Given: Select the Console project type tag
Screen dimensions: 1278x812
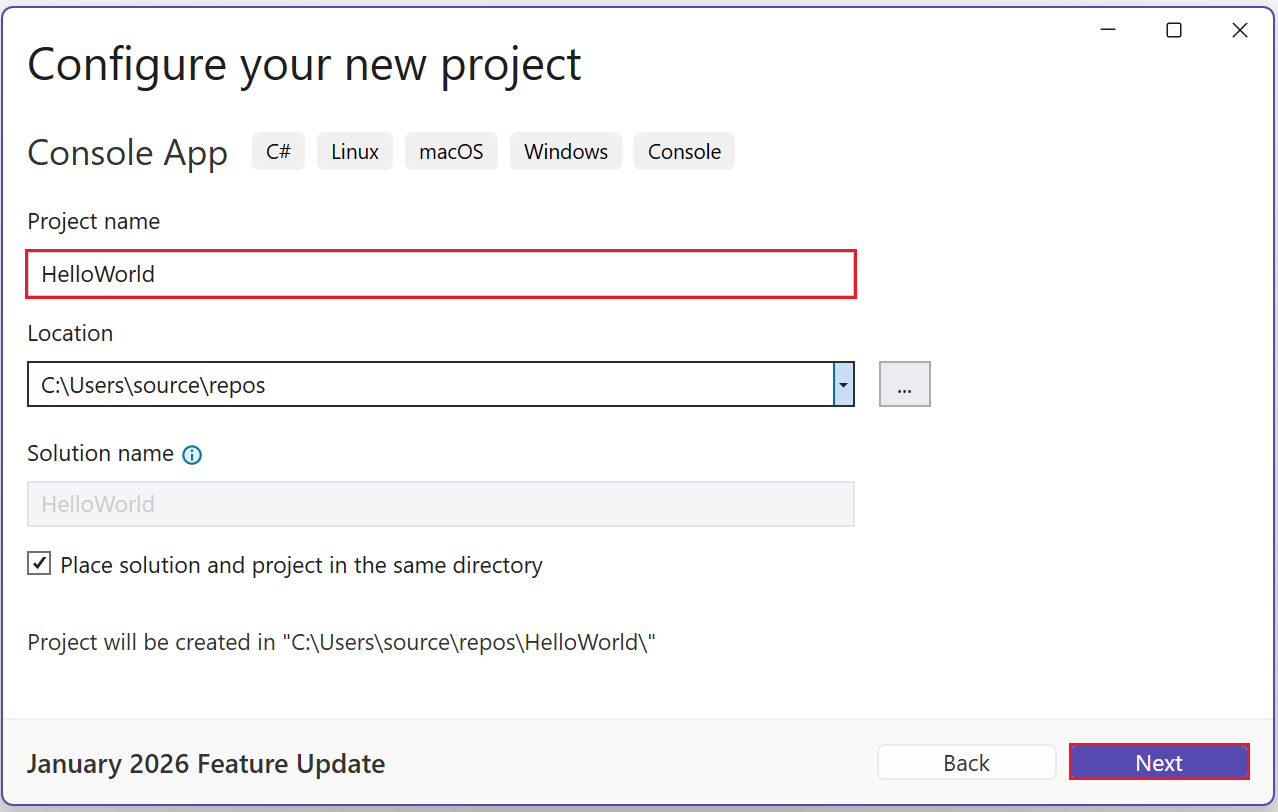Looking at the screenshot, I should tap(684, 151).
